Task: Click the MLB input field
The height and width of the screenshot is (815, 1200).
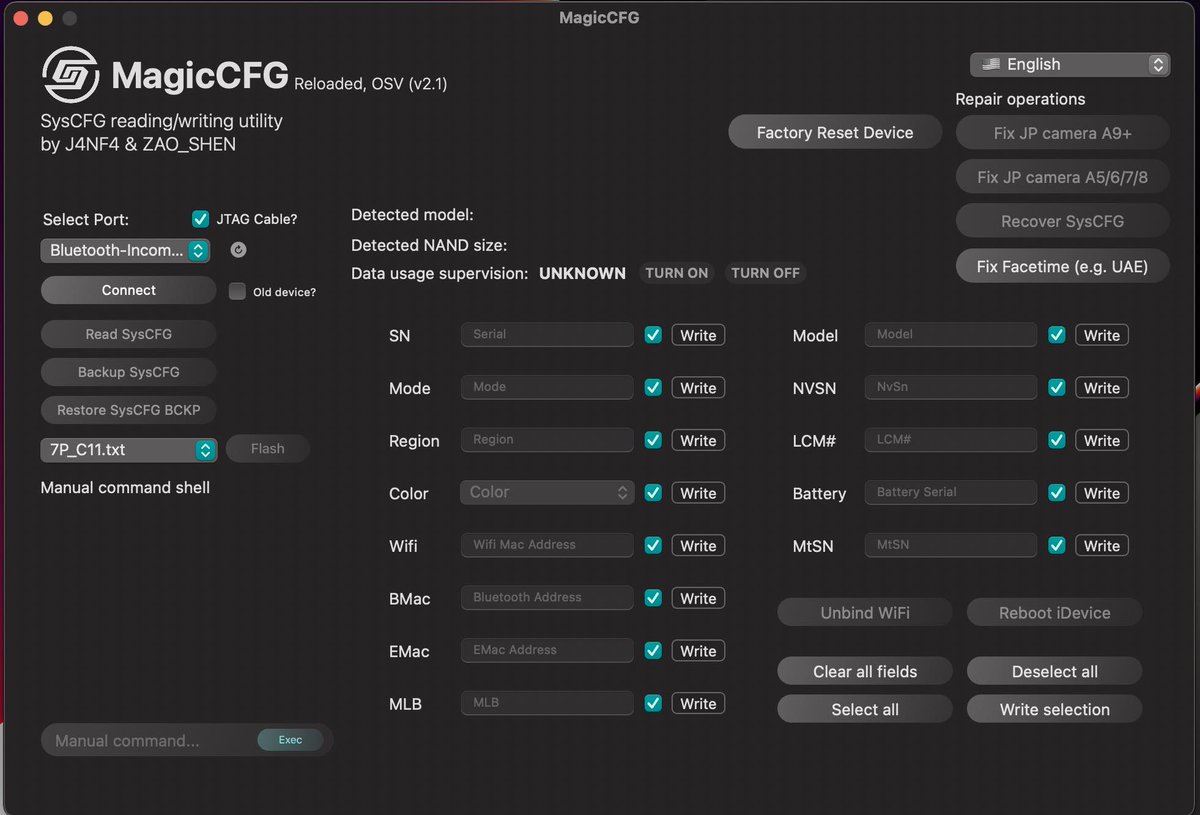Action: (x=547, y=702)
